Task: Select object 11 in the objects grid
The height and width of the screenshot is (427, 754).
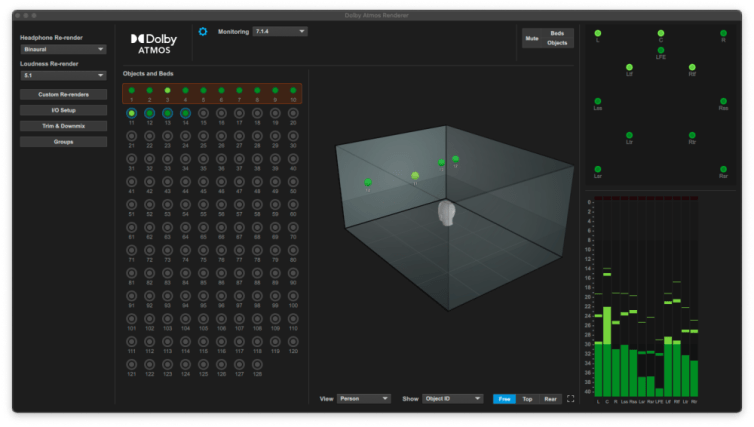Action: 131,114
